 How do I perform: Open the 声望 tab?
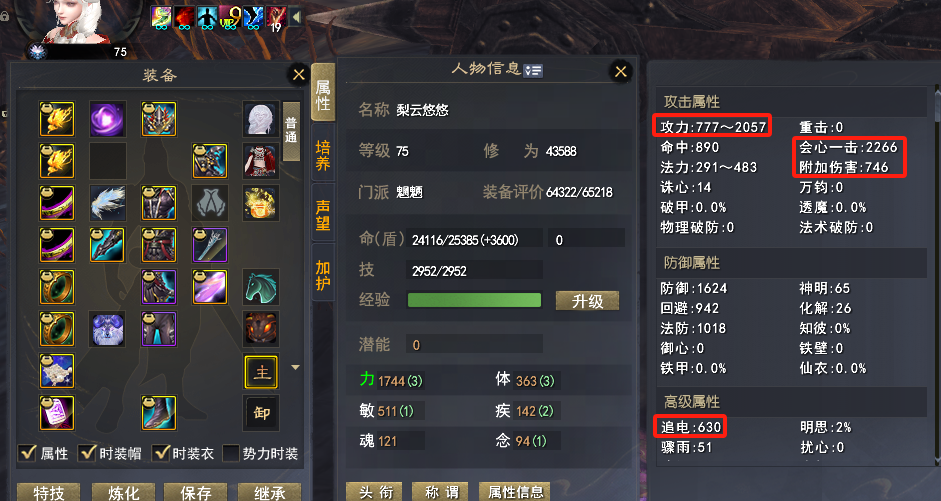pyautogui.click(x=323, y=215)
